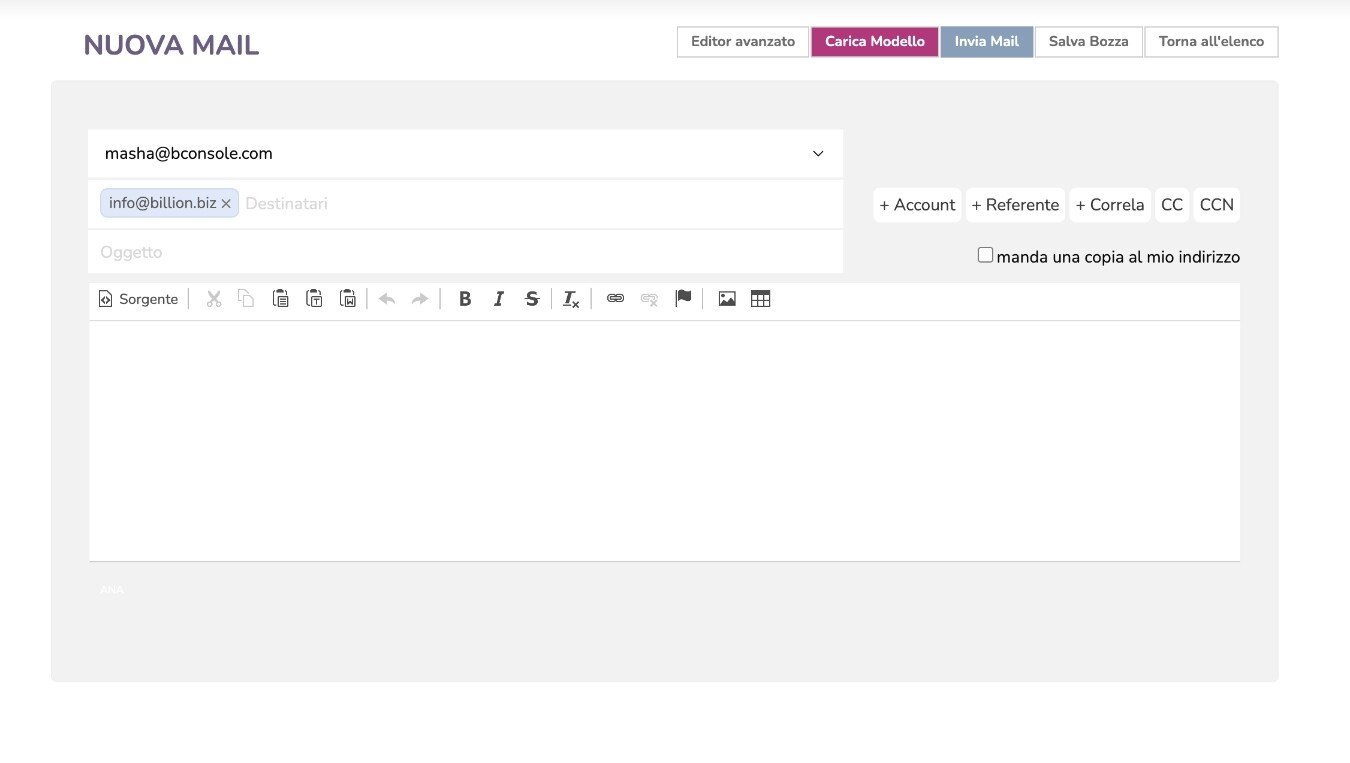Expand the sender address dropdown
This screenshot has height=763, width=1350.
818,154
